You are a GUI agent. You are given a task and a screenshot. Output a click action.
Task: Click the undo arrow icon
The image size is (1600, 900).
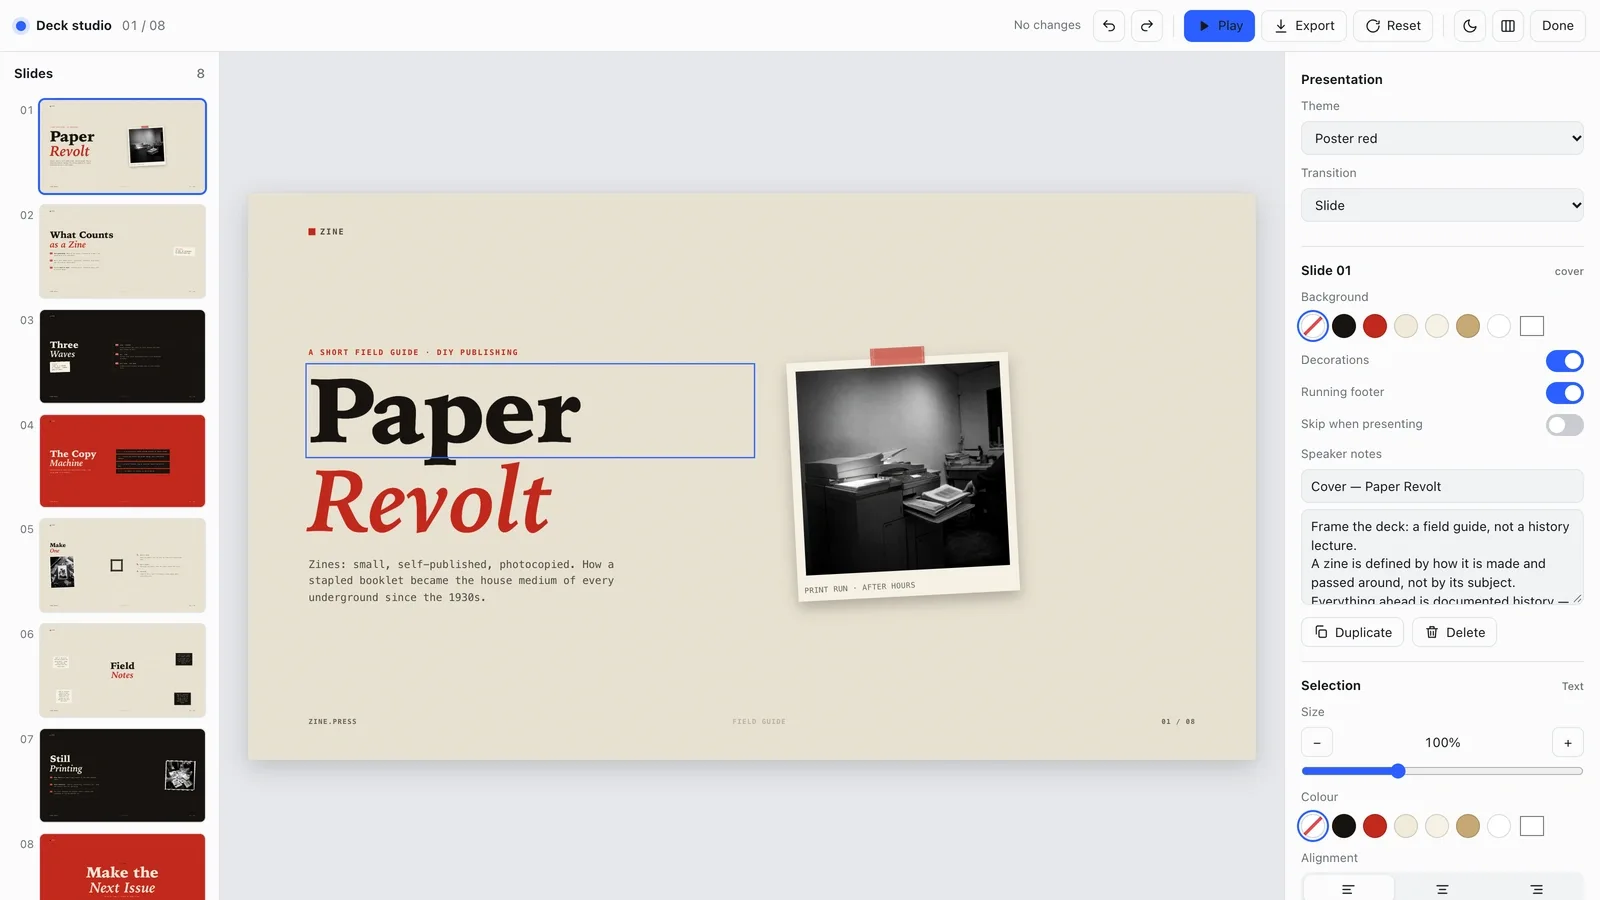1109,26
